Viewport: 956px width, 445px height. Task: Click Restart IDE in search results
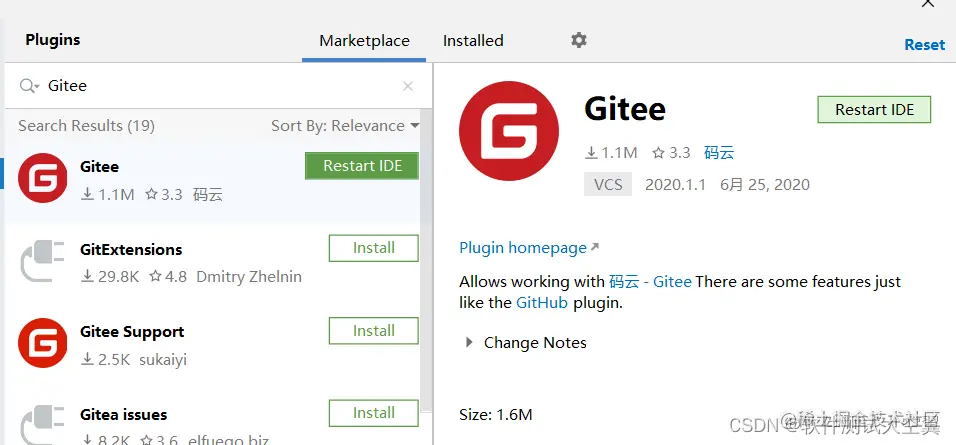tap(362, 166)
